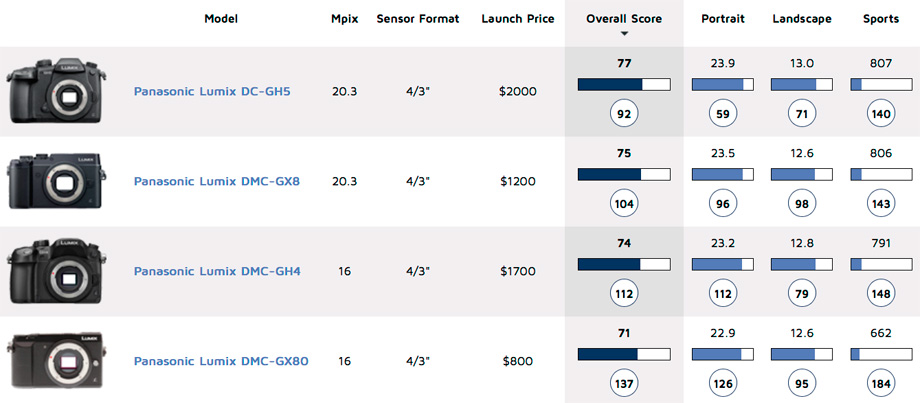Click the Panasonic Lumix DC-GH5 camera thumbnail

coord(57,91)
